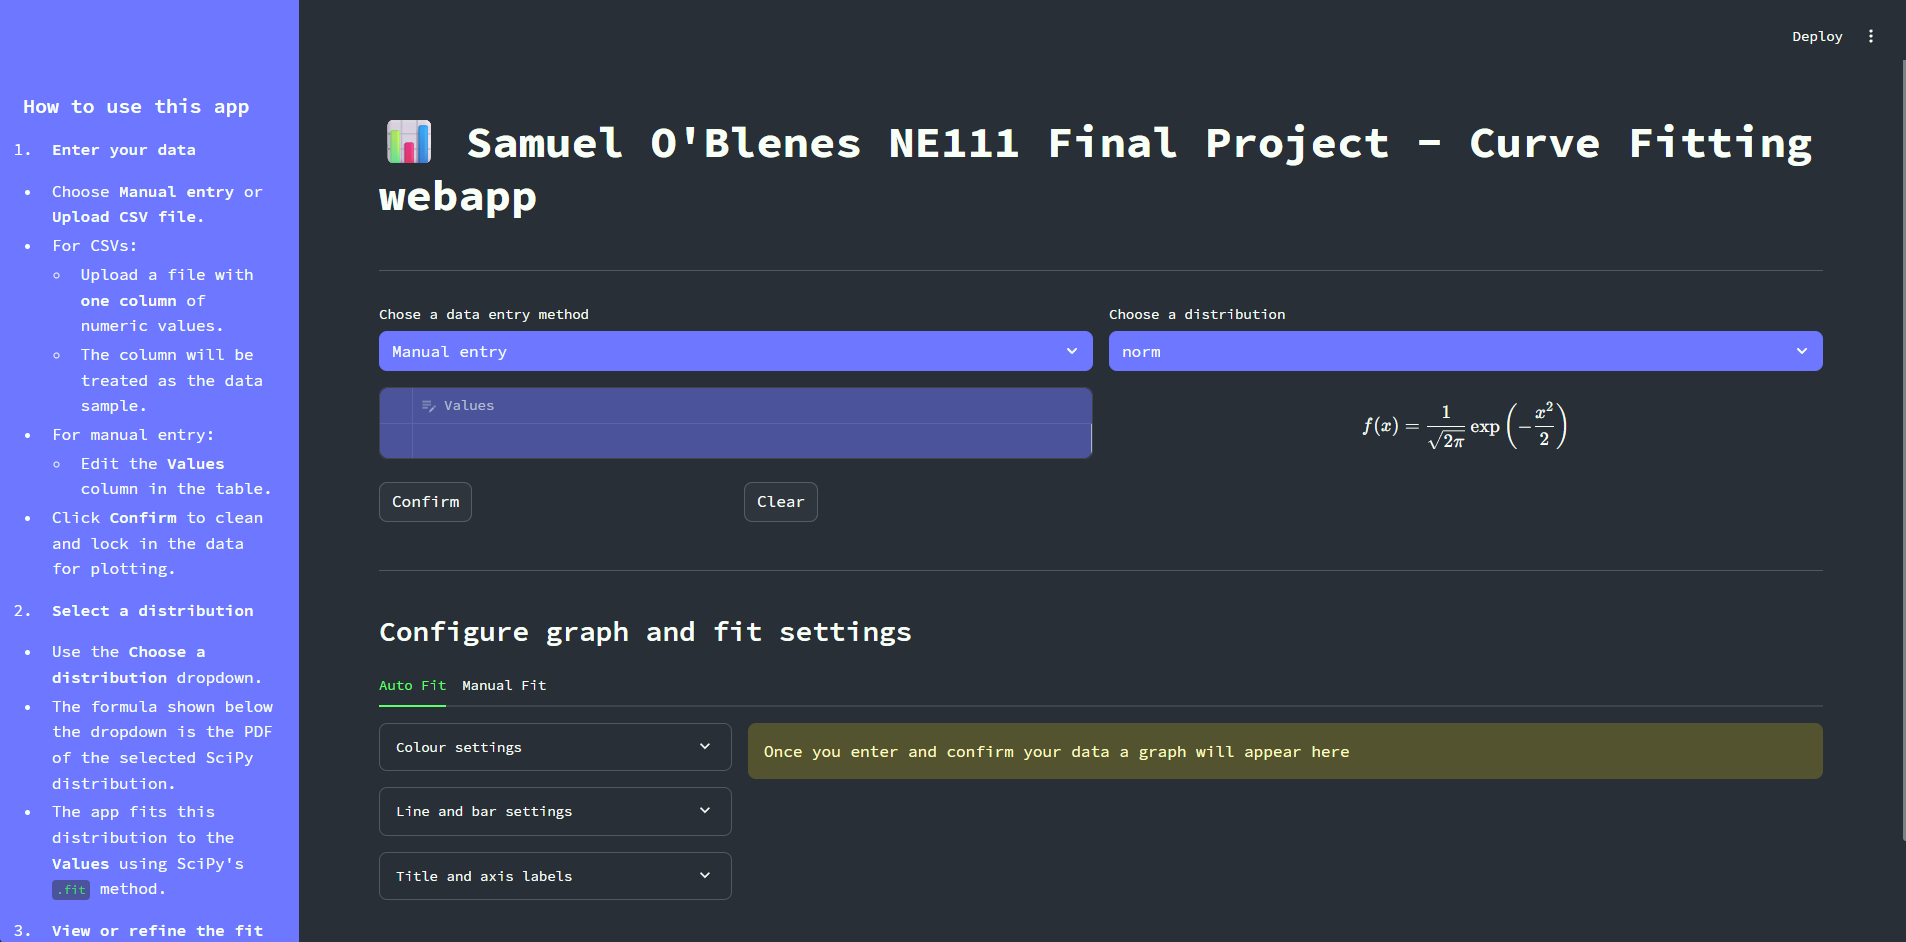Click the Confirm button
1906x942 pixels.
click(424, 501)
